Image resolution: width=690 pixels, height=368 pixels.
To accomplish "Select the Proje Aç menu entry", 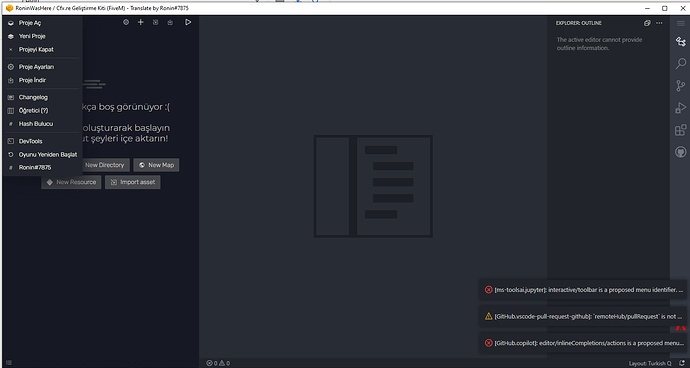I will (x=42, y=23).
